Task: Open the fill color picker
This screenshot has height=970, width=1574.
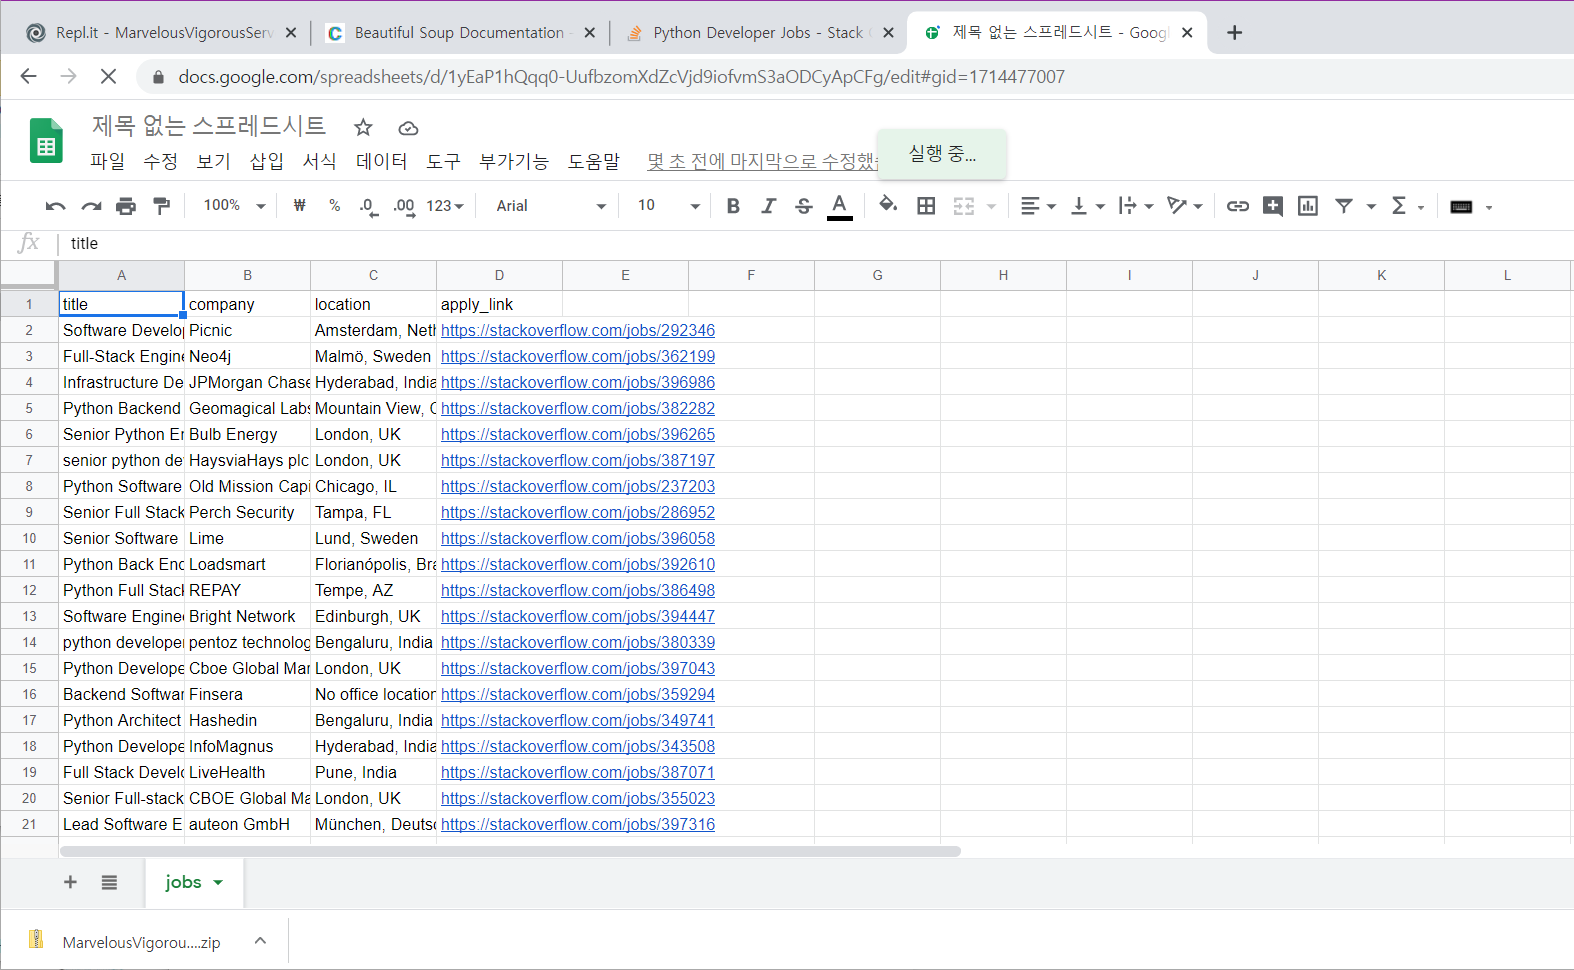Action: tap(888, 206)
